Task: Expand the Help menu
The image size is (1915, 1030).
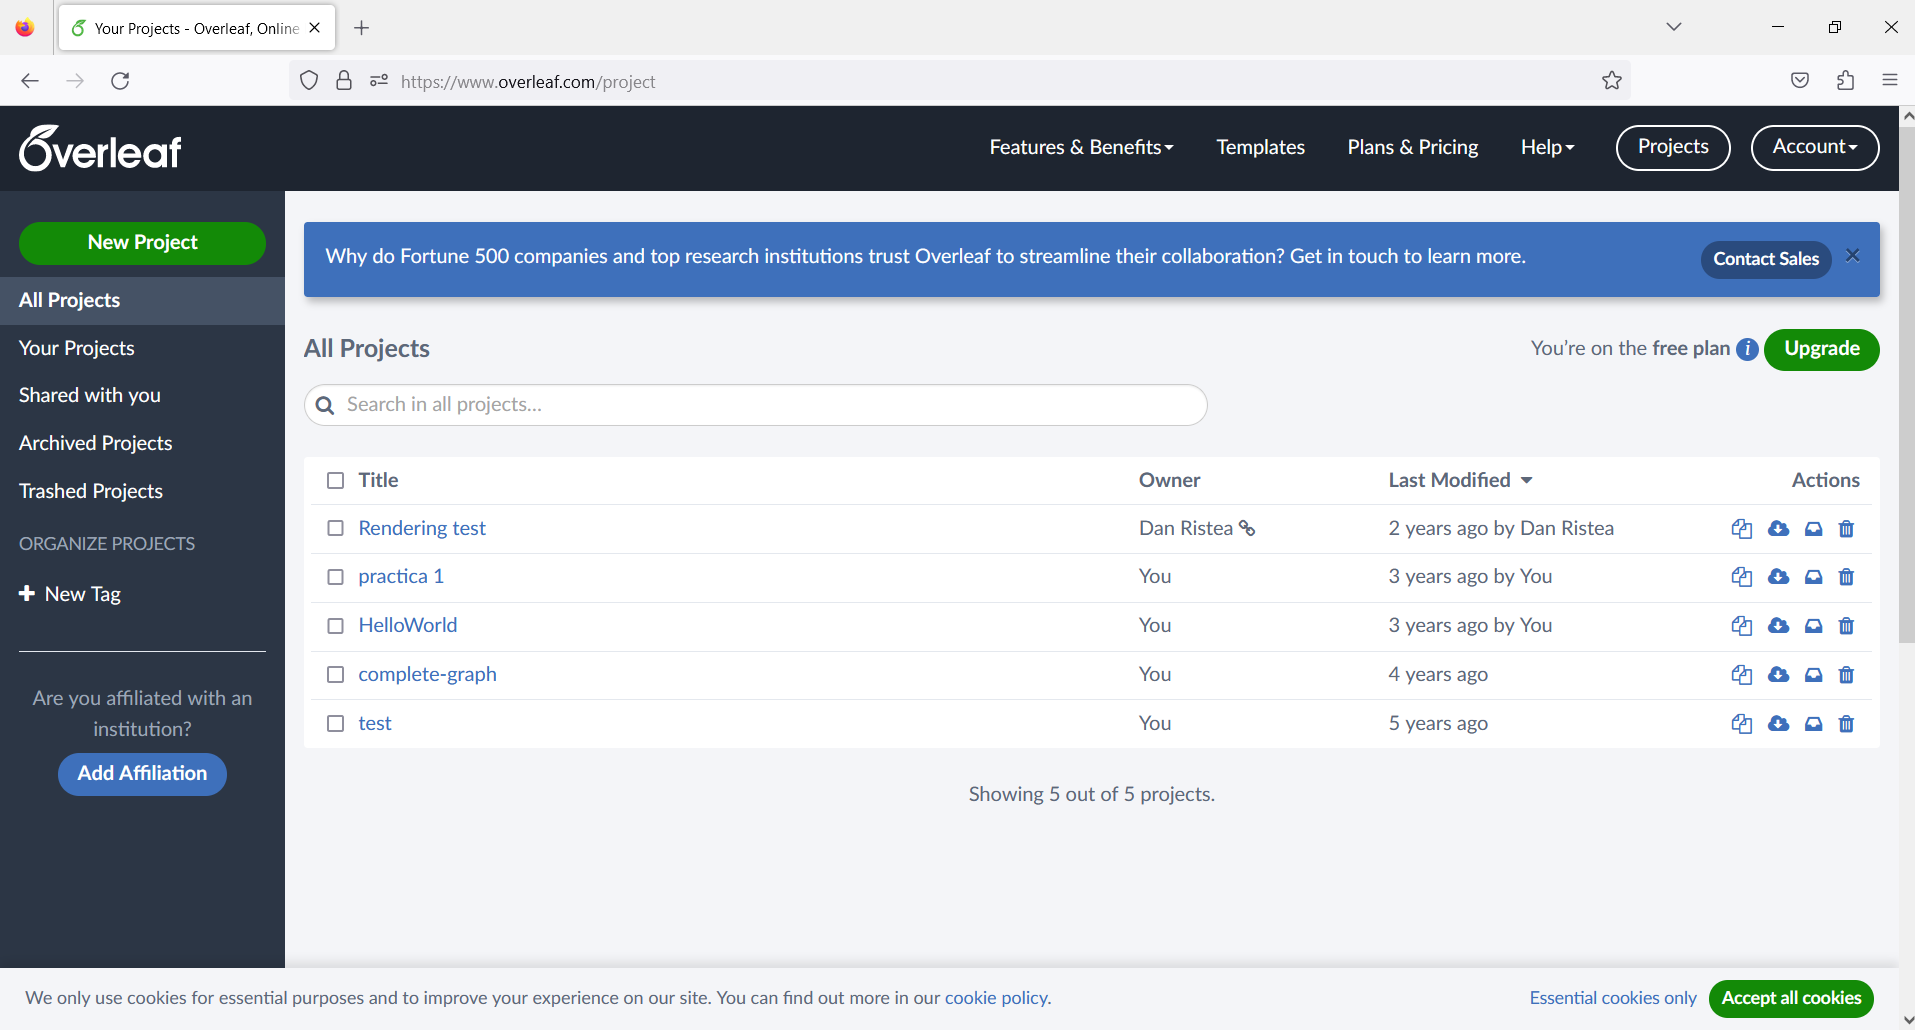Action: click(1546, 147)
